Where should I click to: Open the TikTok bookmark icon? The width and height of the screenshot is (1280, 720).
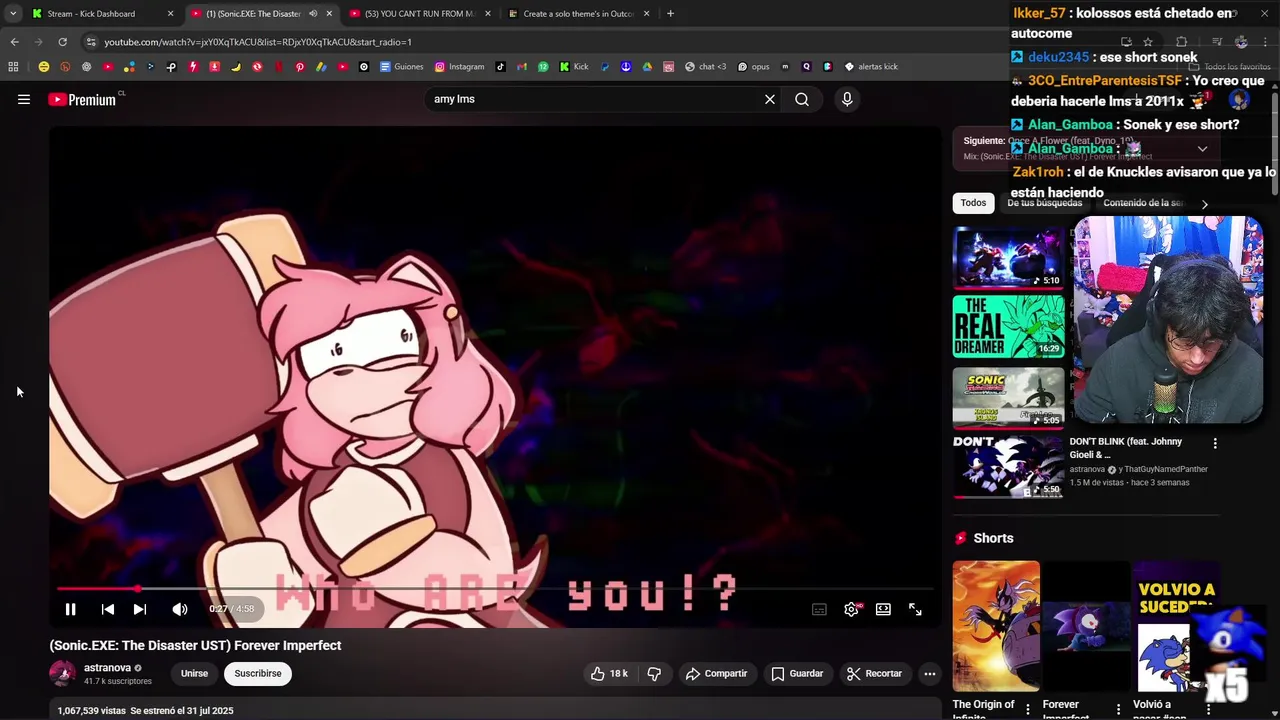(x=500, y=67)
